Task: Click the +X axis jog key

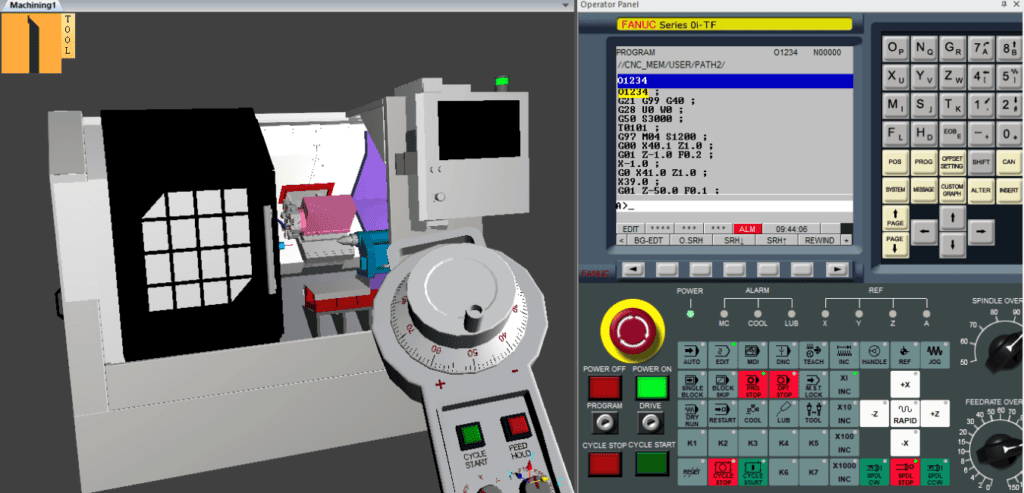Action: [x=904, y=385]
